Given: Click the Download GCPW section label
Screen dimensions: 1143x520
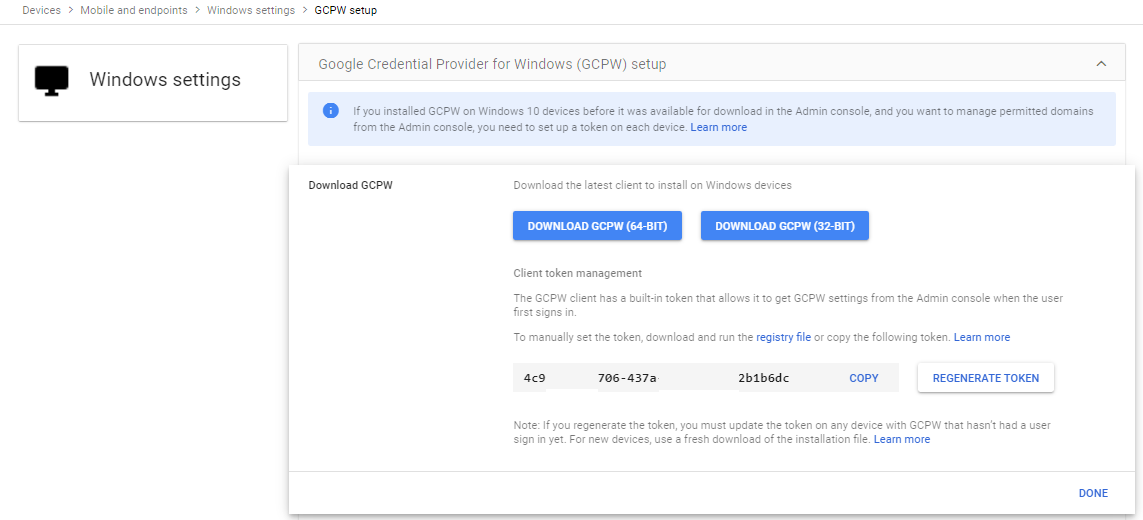Looking at the screenshot, I should click(x=351, y=185).
